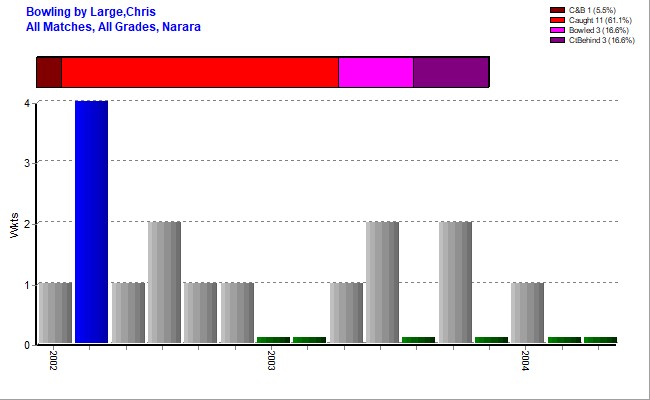Click the purple segment of the stacked bar

450,72
